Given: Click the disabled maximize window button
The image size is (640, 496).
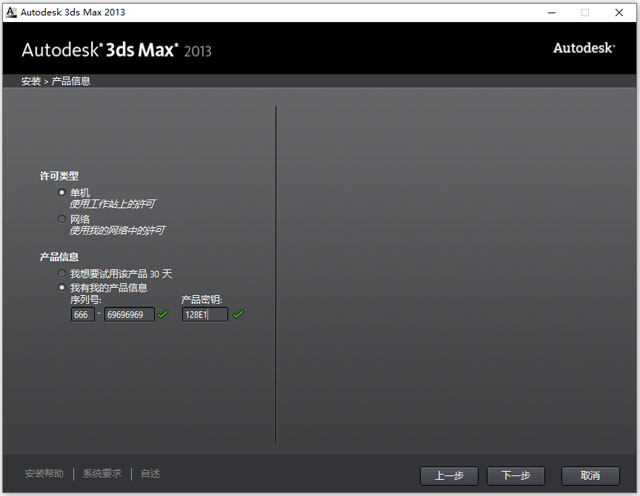Looking at the screenshot, I should [x=585, y=13].
